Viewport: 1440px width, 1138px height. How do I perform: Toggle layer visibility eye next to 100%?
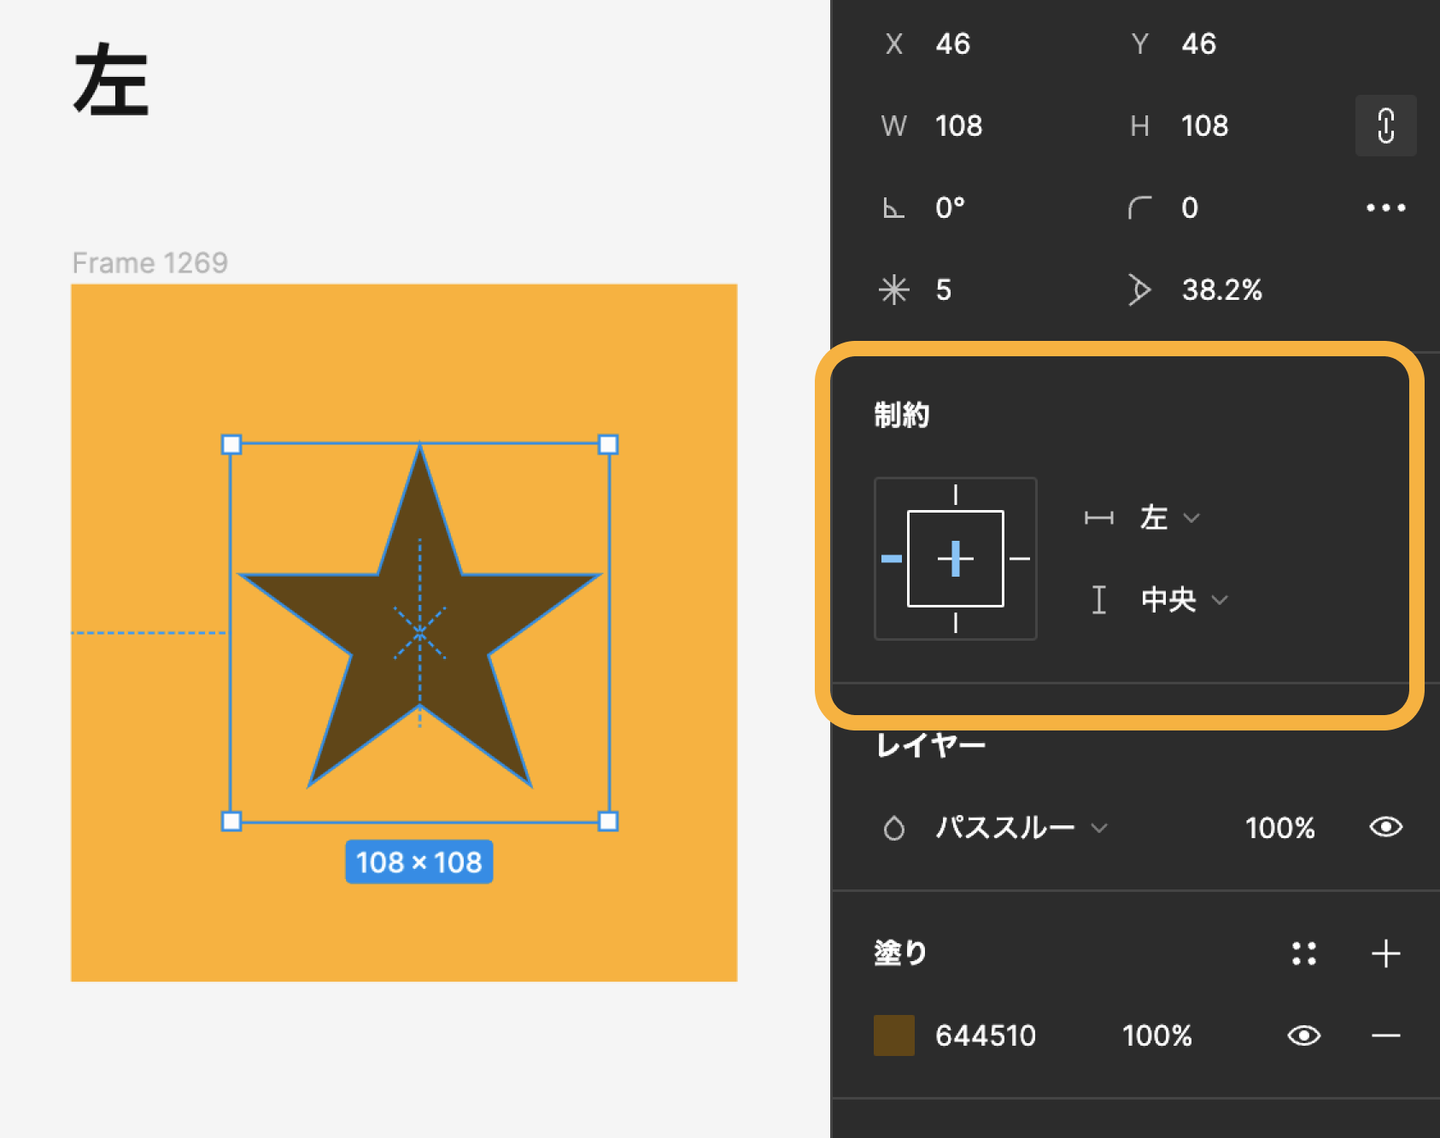1385,827
